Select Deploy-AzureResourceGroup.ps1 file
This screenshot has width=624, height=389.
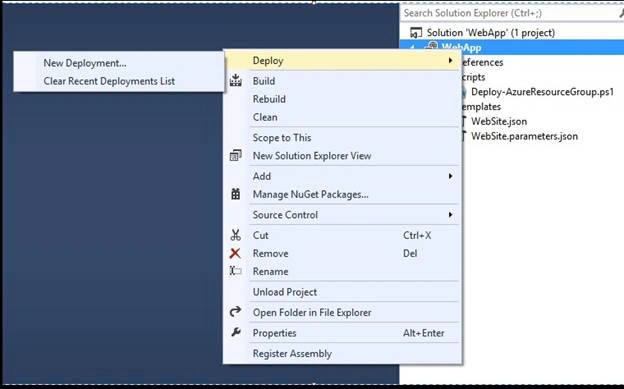(542, 92)
